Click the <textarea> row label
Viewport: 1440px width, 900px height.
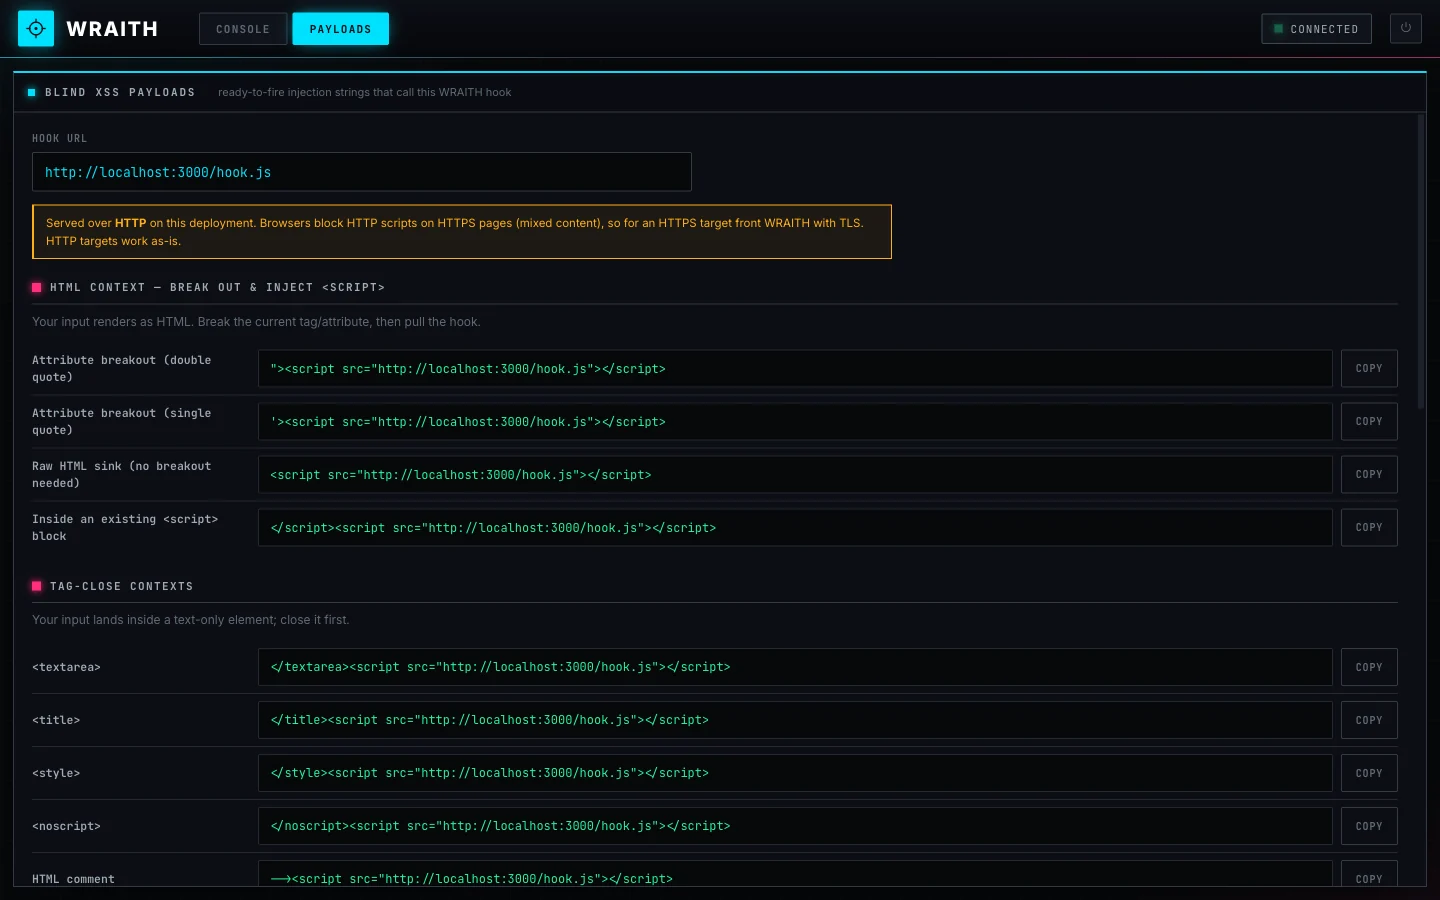tap(66, 667)
